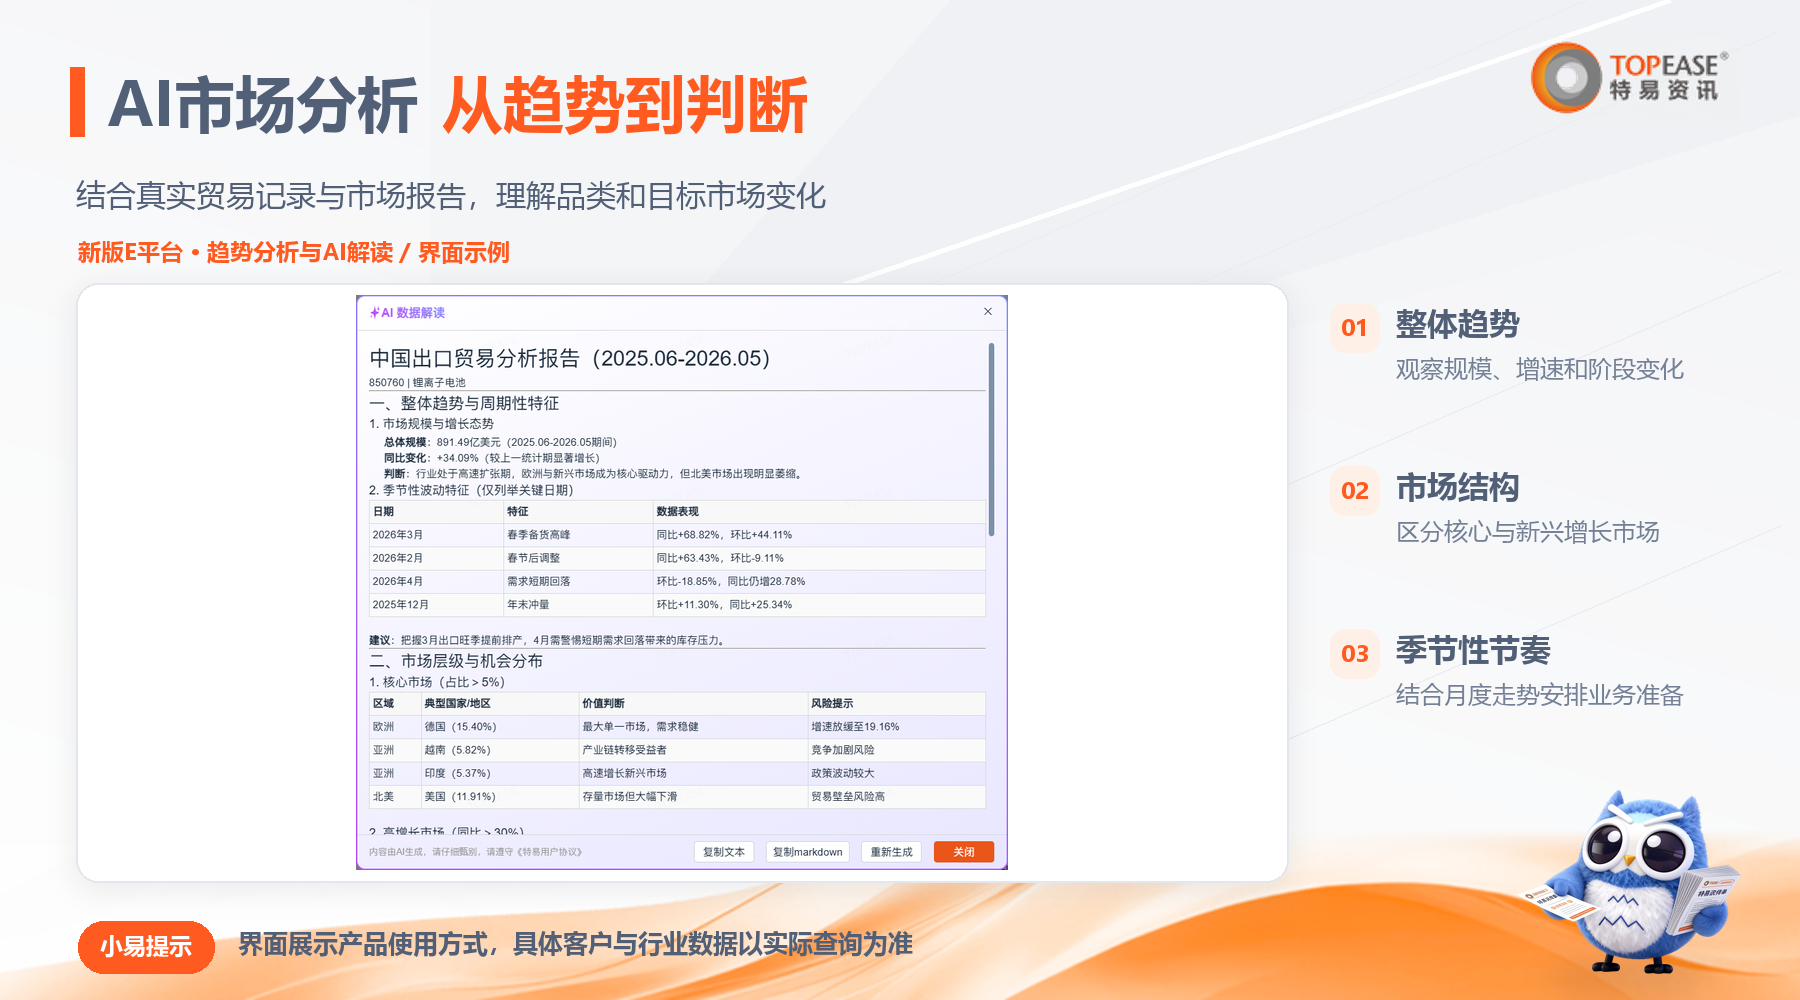Screen dimensions: 1800x1000
Task: Click the TOPEASE 特易资讯 logo
Action: (x=1630, y=77)
